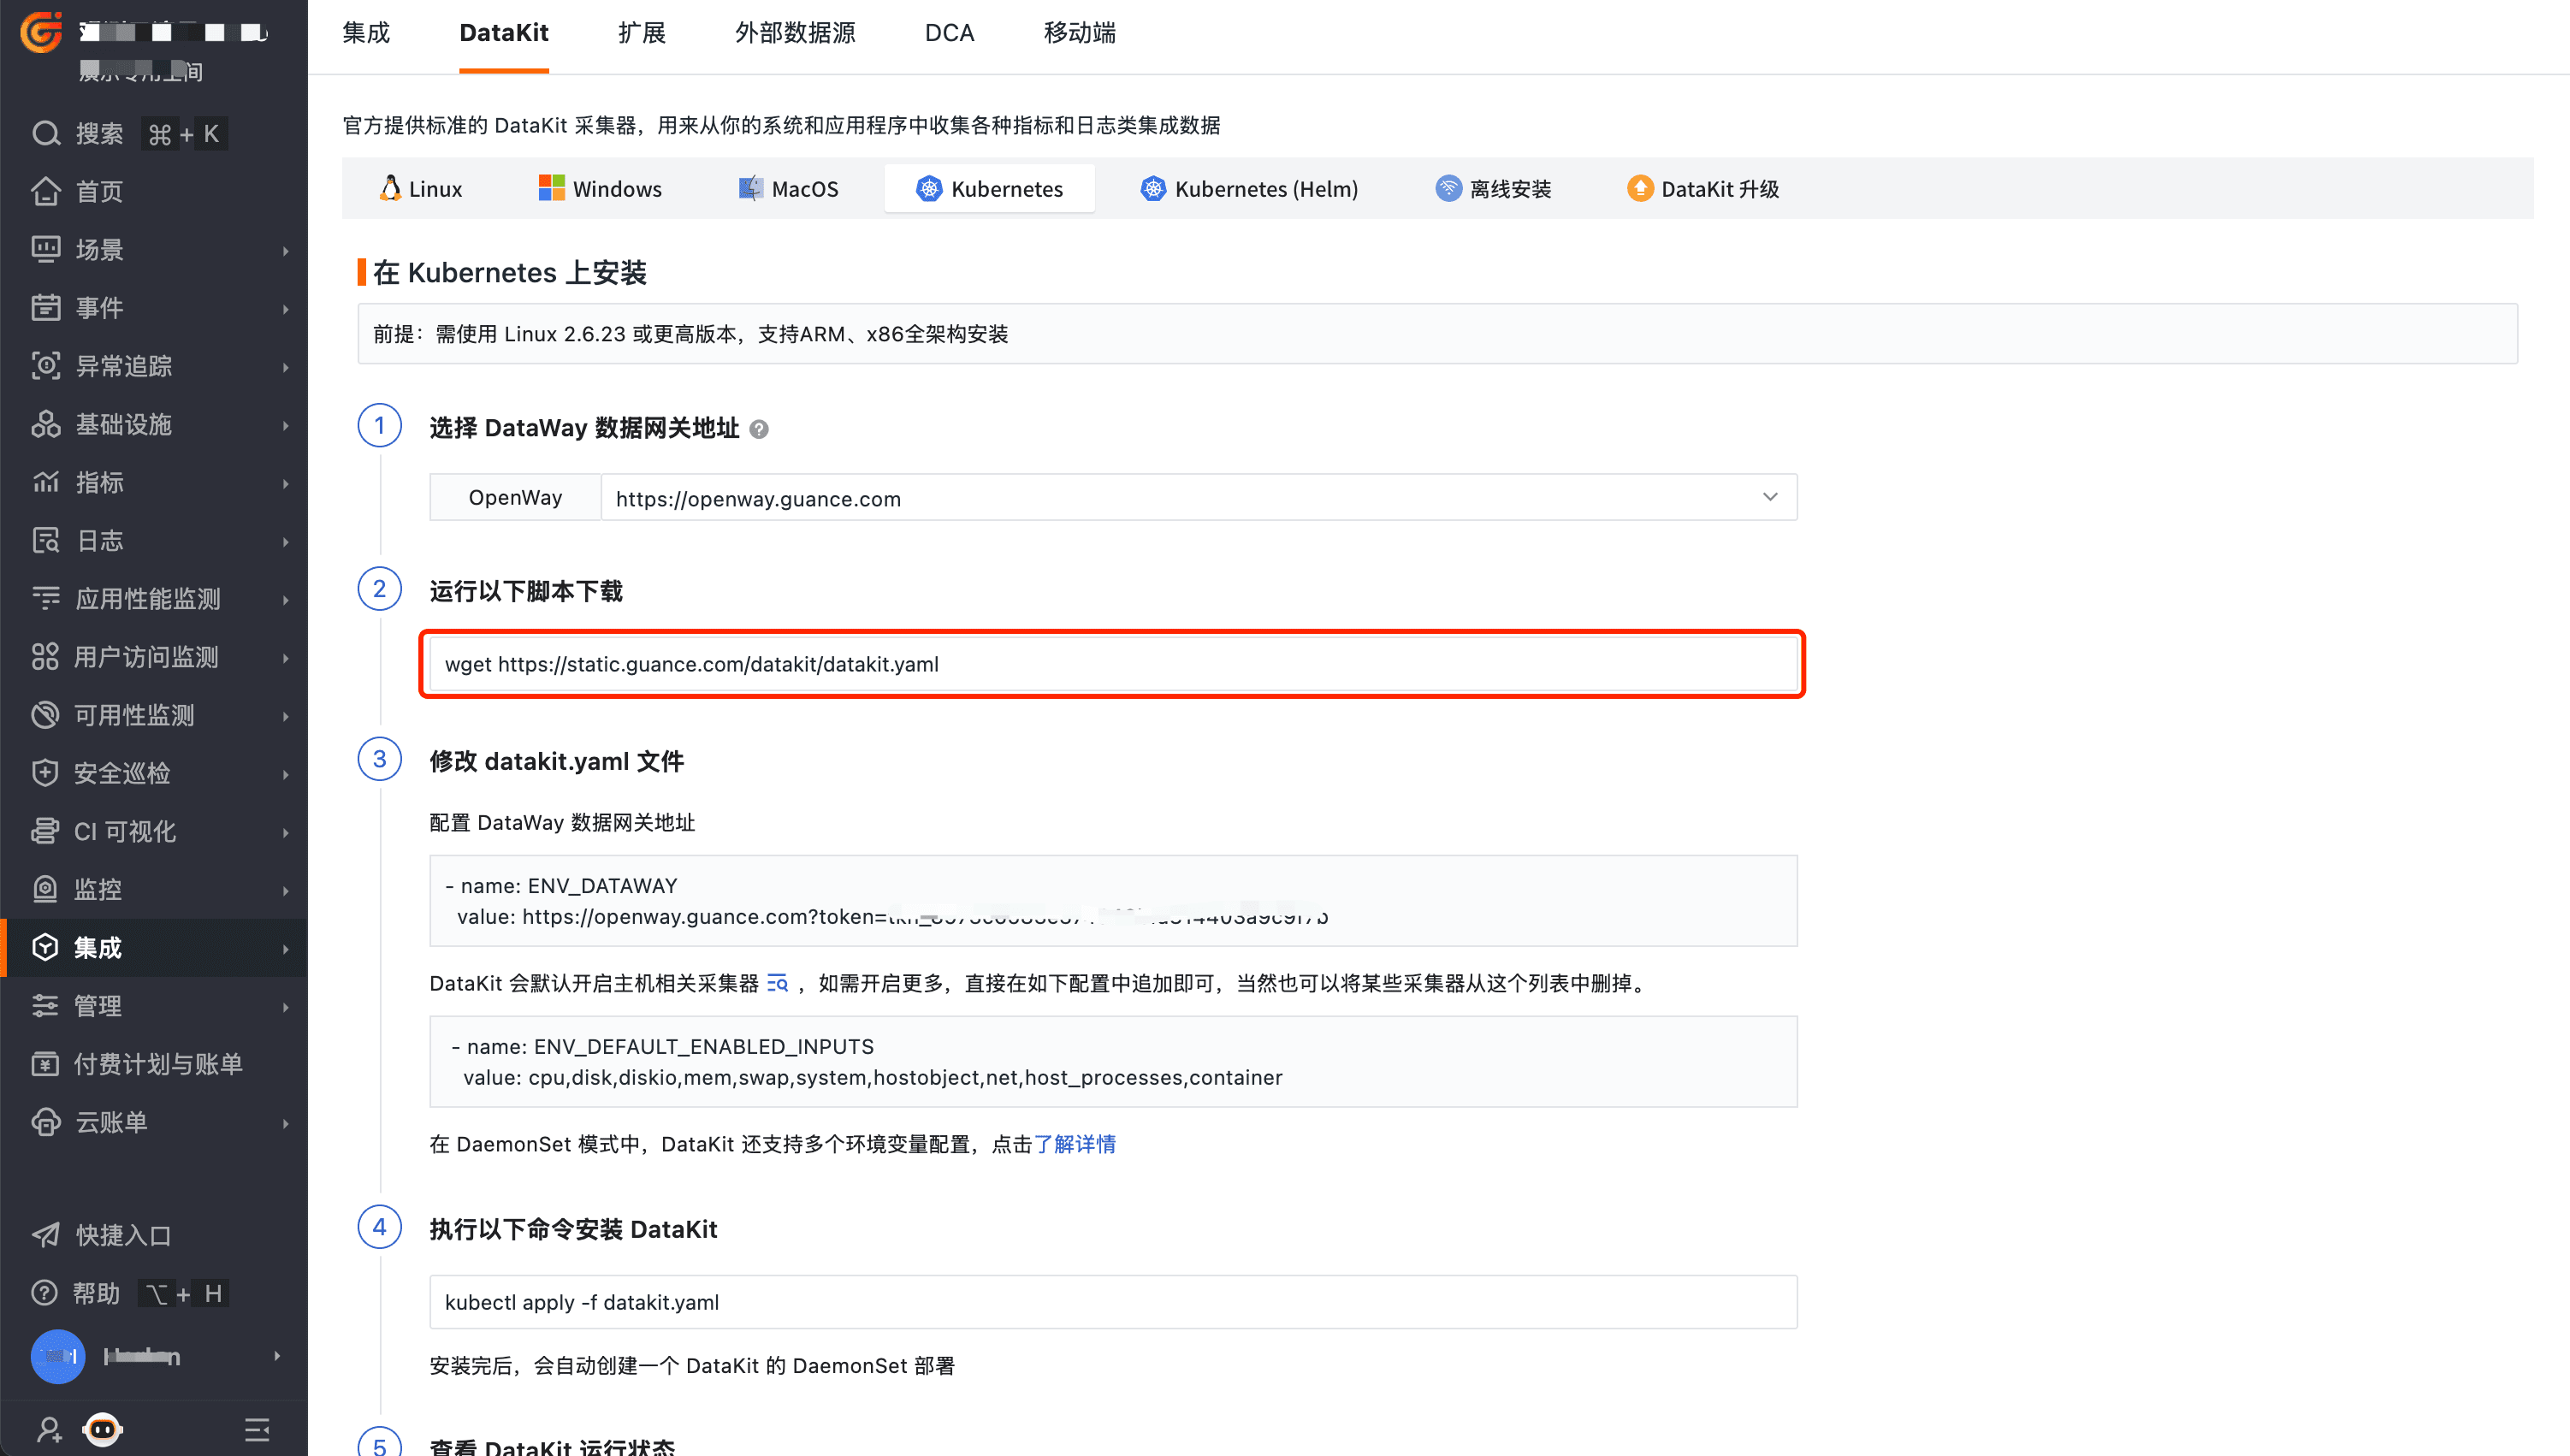Open 帮助 help in sidebar
This screenshot has height=1456, width=2570.
pos(96,1293)
